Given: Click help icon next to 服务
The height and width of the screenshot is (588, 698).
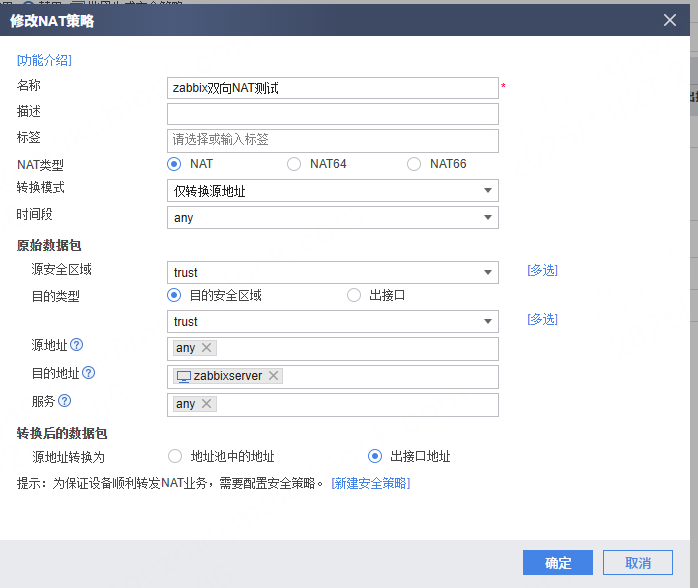Looking at the screenshot, I should tap(65, 401).
